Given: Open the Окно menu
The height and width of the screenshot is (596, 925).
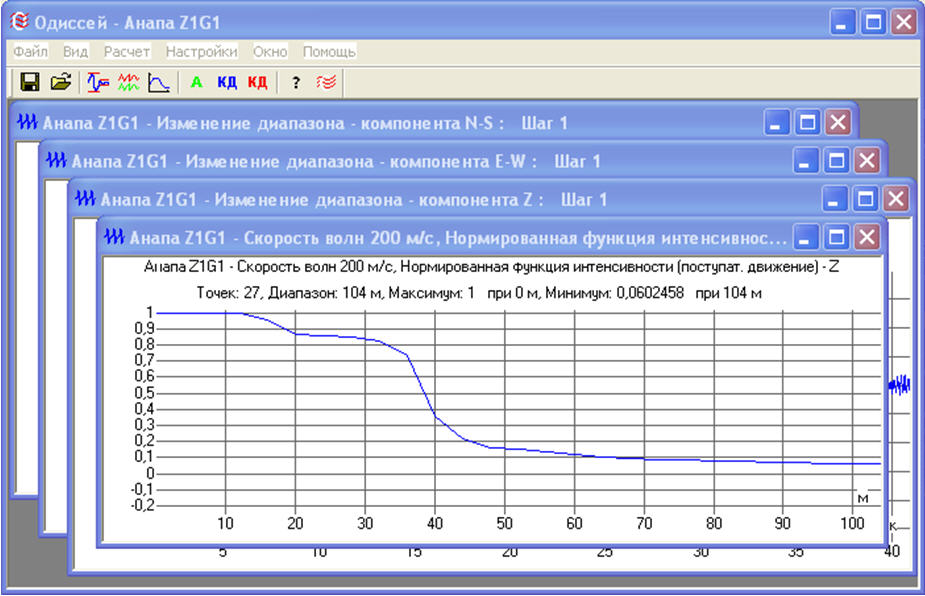Looking at the screenshot, I should point(270,51).
